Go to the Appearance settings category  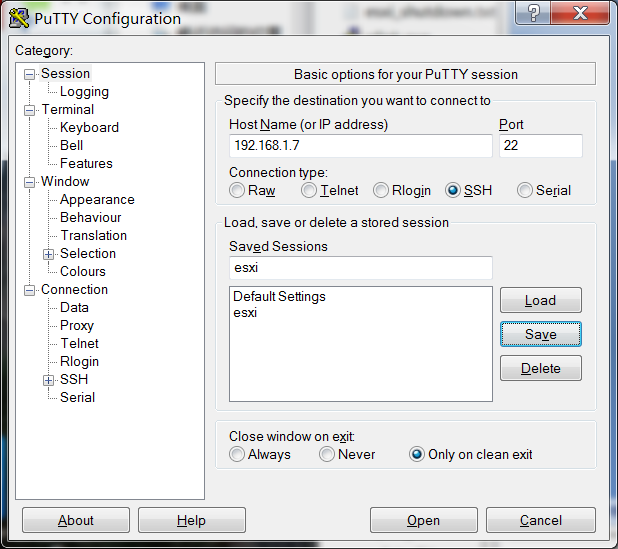point(97,200)
